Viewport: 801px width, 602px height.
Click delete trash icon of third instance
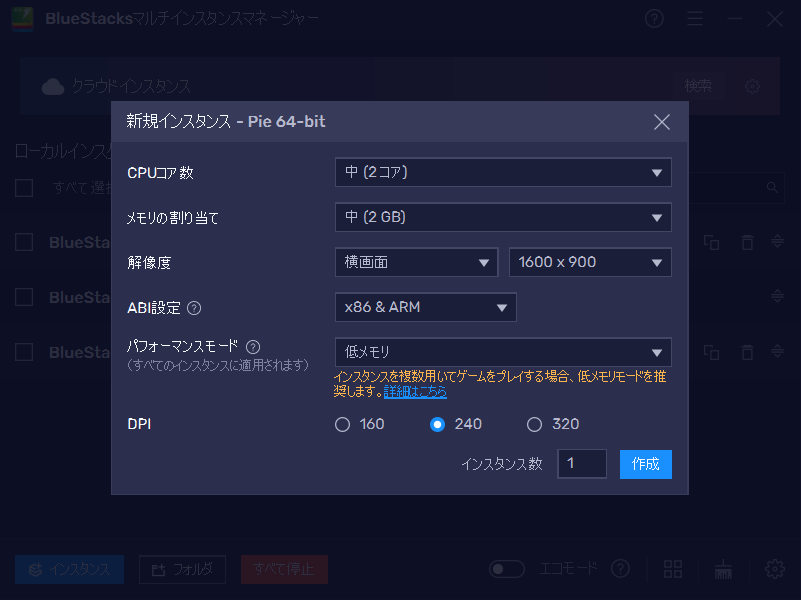tap(747, 352)
